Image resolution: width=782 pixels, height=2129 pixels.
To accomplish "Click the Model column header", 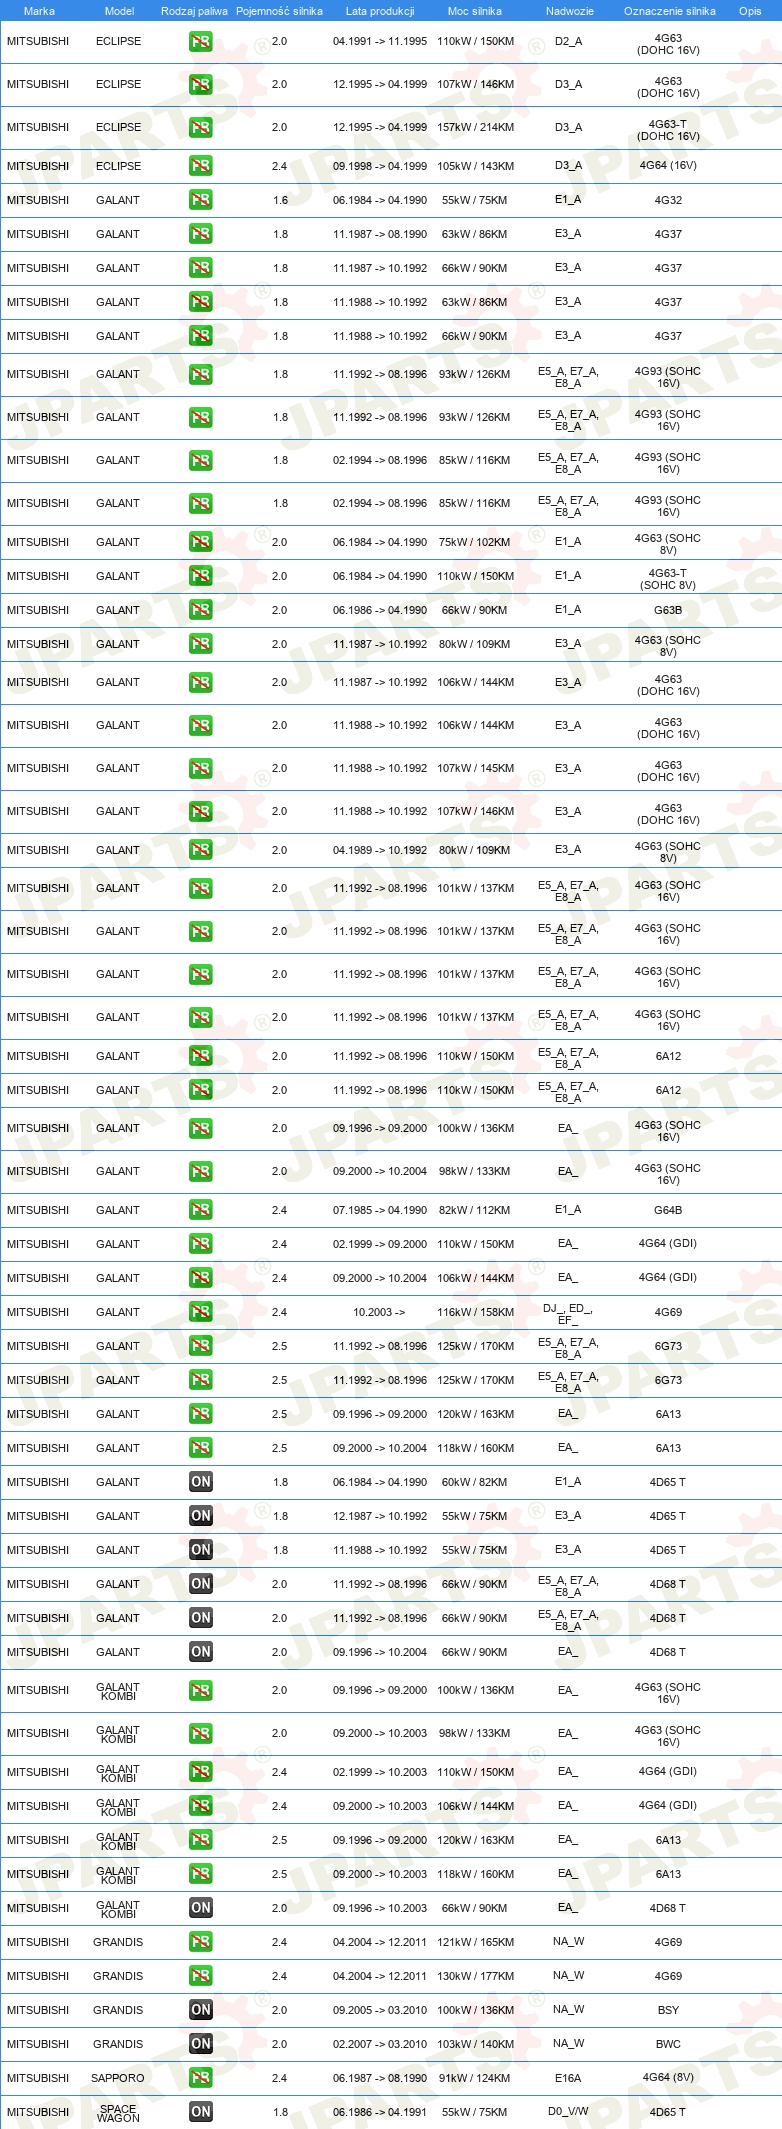I will 119,11.
